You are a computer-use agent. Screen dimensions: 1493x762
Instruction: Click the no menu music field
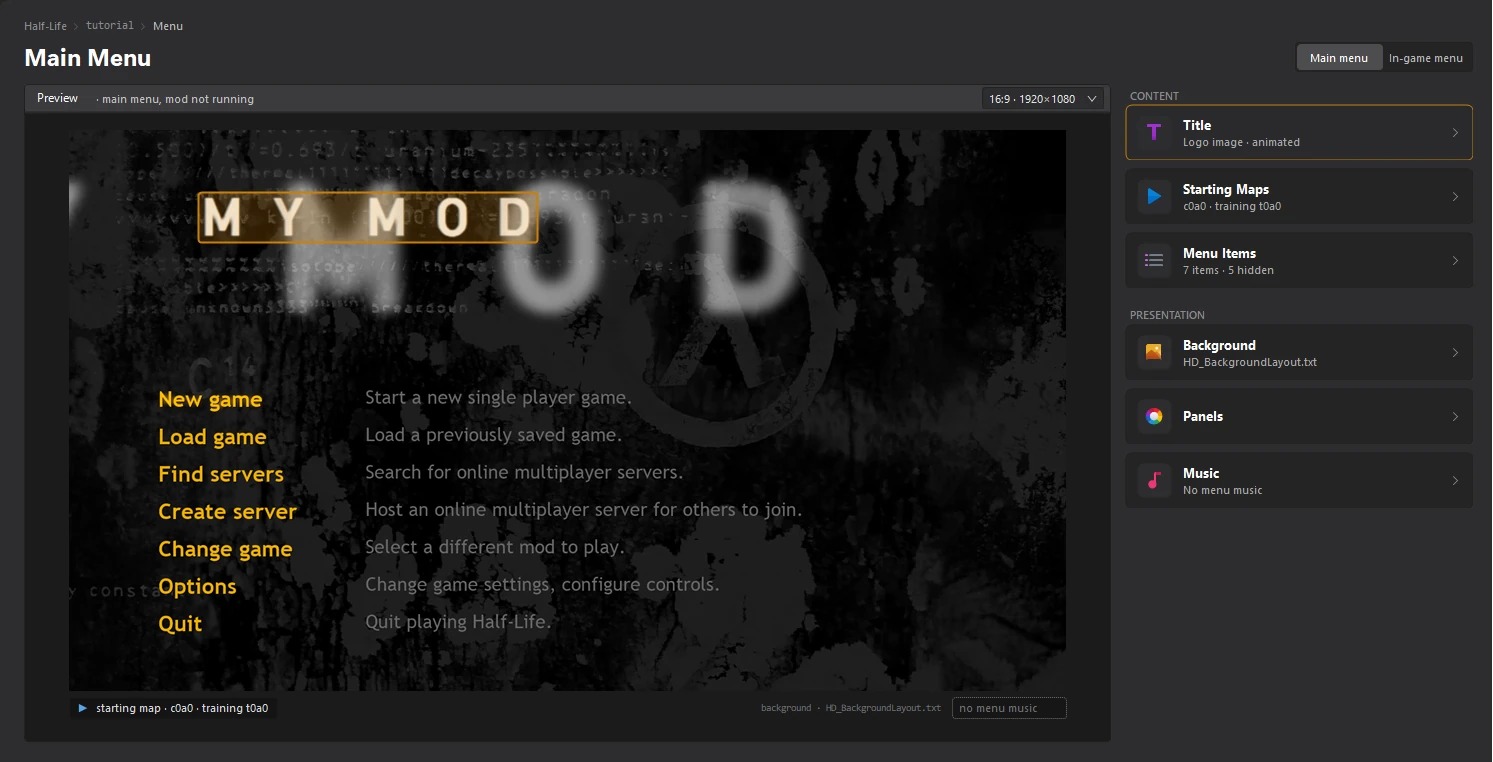pyautogui.click(x=1009, y=708)
